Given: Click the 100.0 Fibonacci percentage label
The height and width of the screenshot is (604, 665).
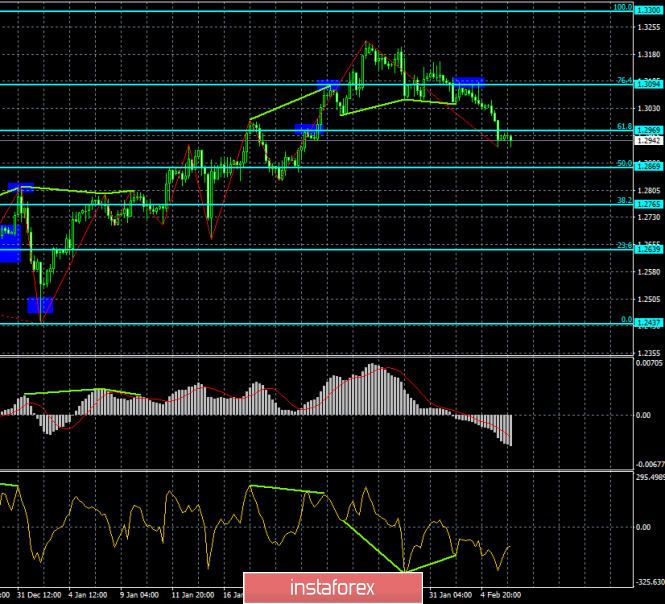Looking at the screenshot, I should (623, 7).
